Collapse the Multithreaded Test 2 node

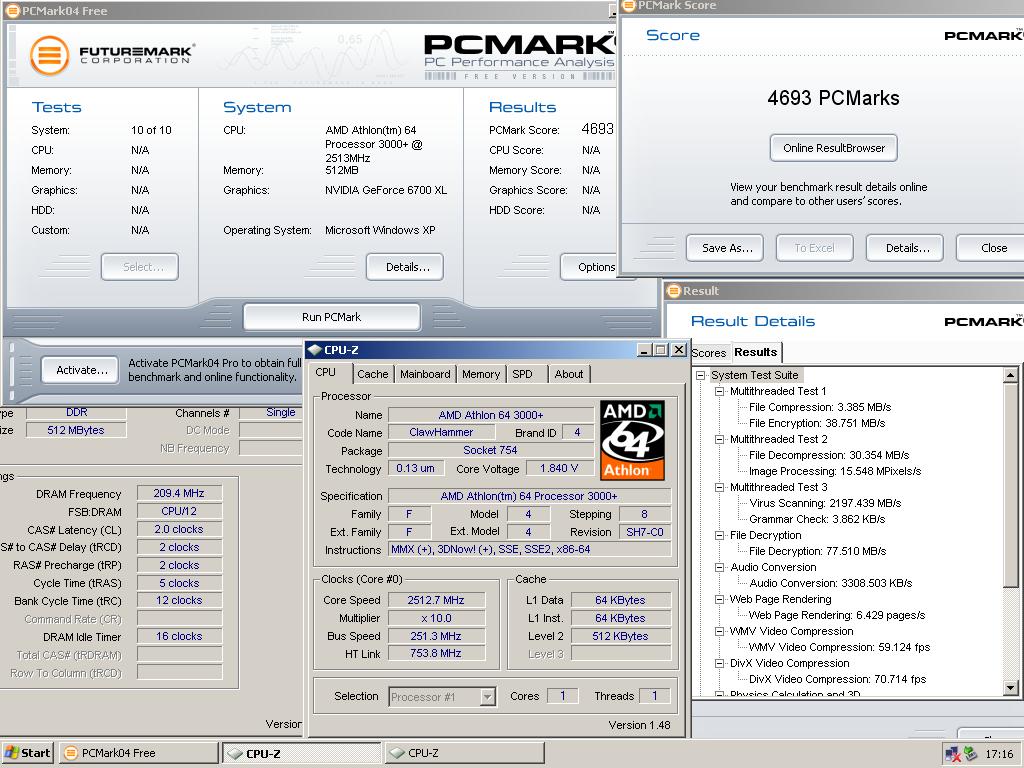click(x=720, y=440)
